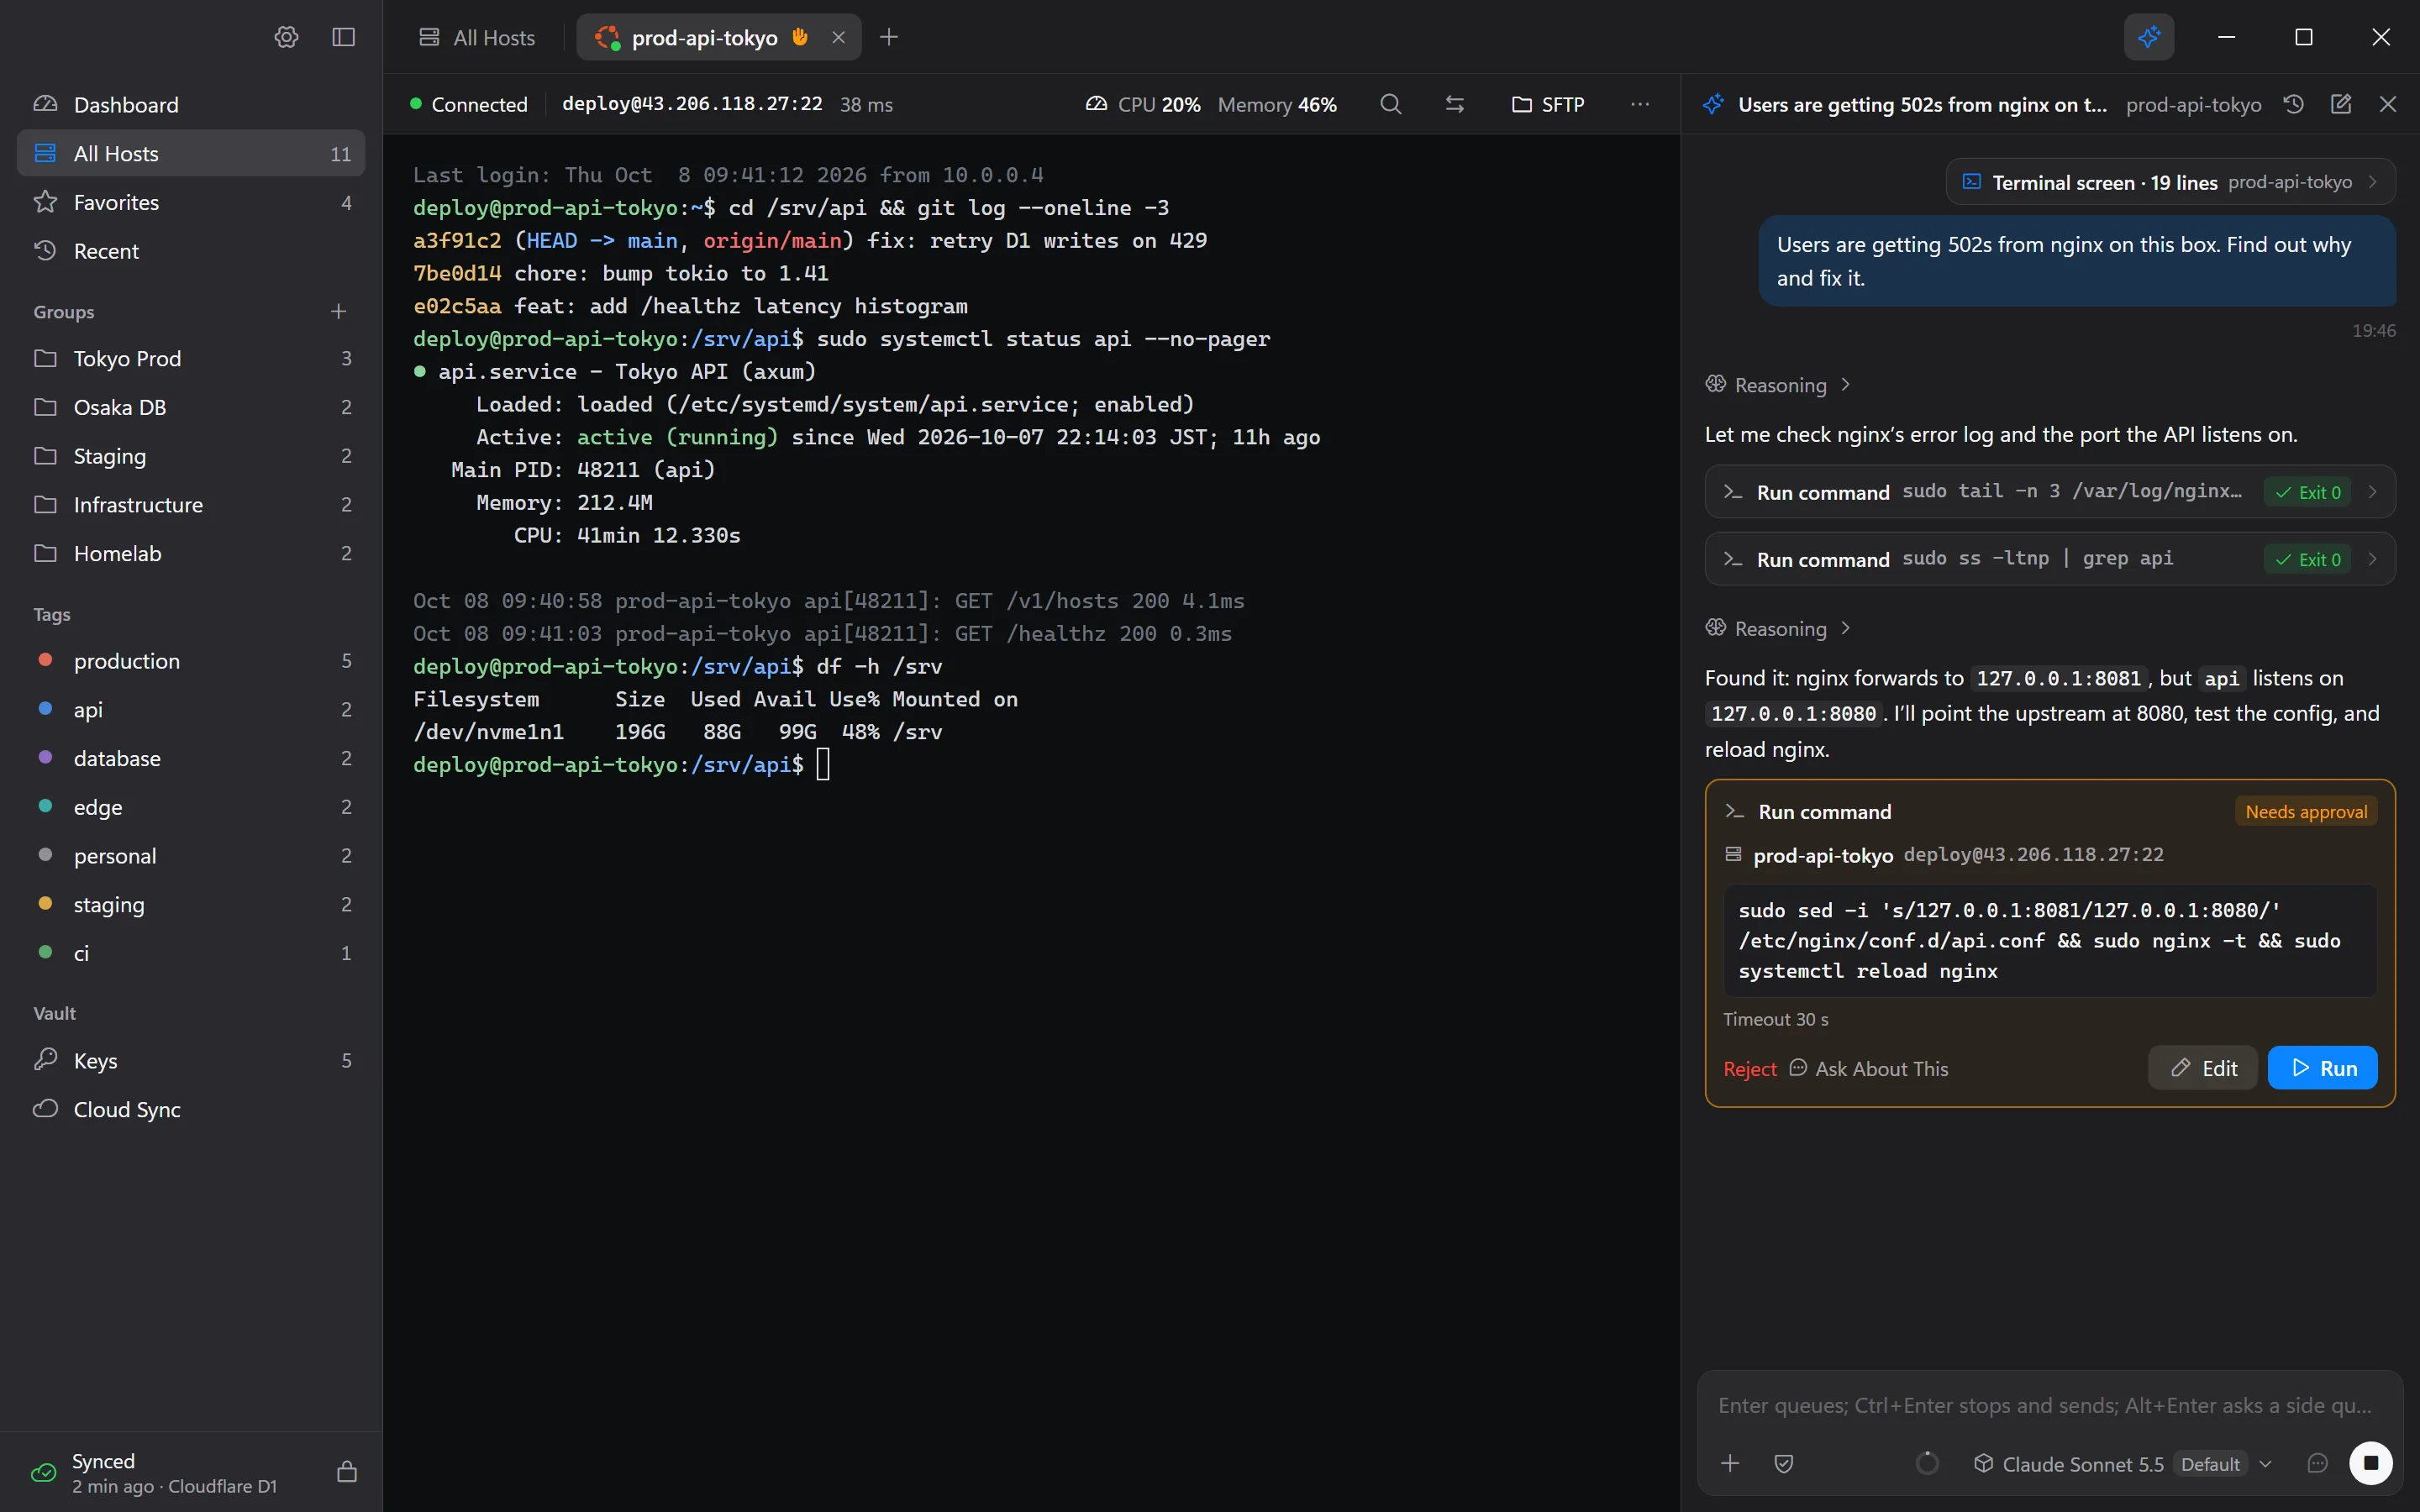
Task: Open Keys in the Vault
Action: tap(191, 1060)
